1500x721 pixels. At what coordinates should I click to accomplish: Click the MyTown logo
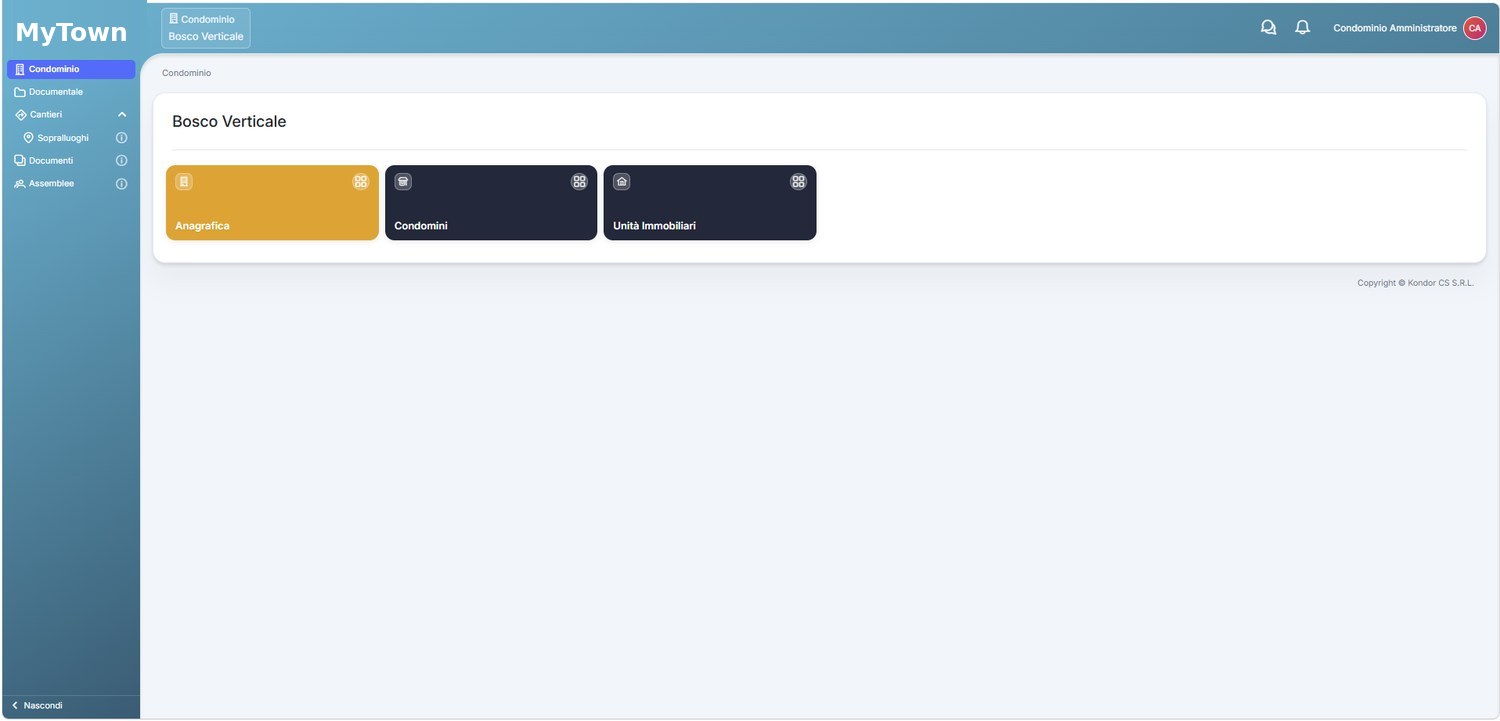coord(71,32)
